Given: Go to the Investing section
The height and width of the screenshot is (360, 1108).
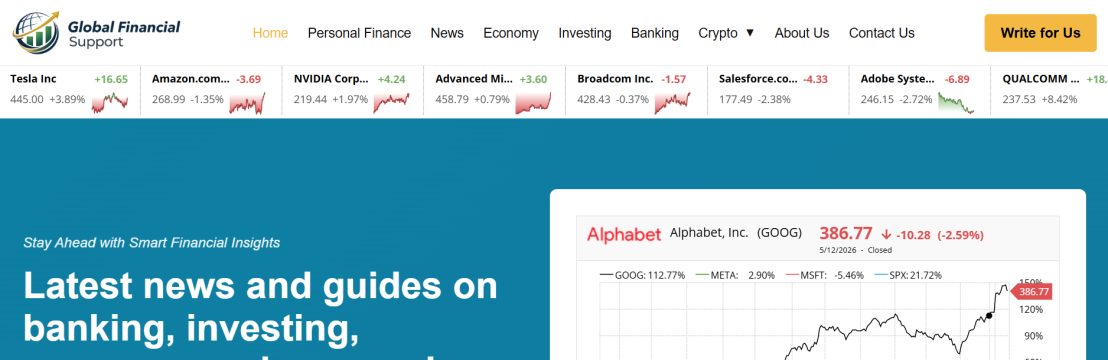Looking at the screenshot, I should 584,33.
